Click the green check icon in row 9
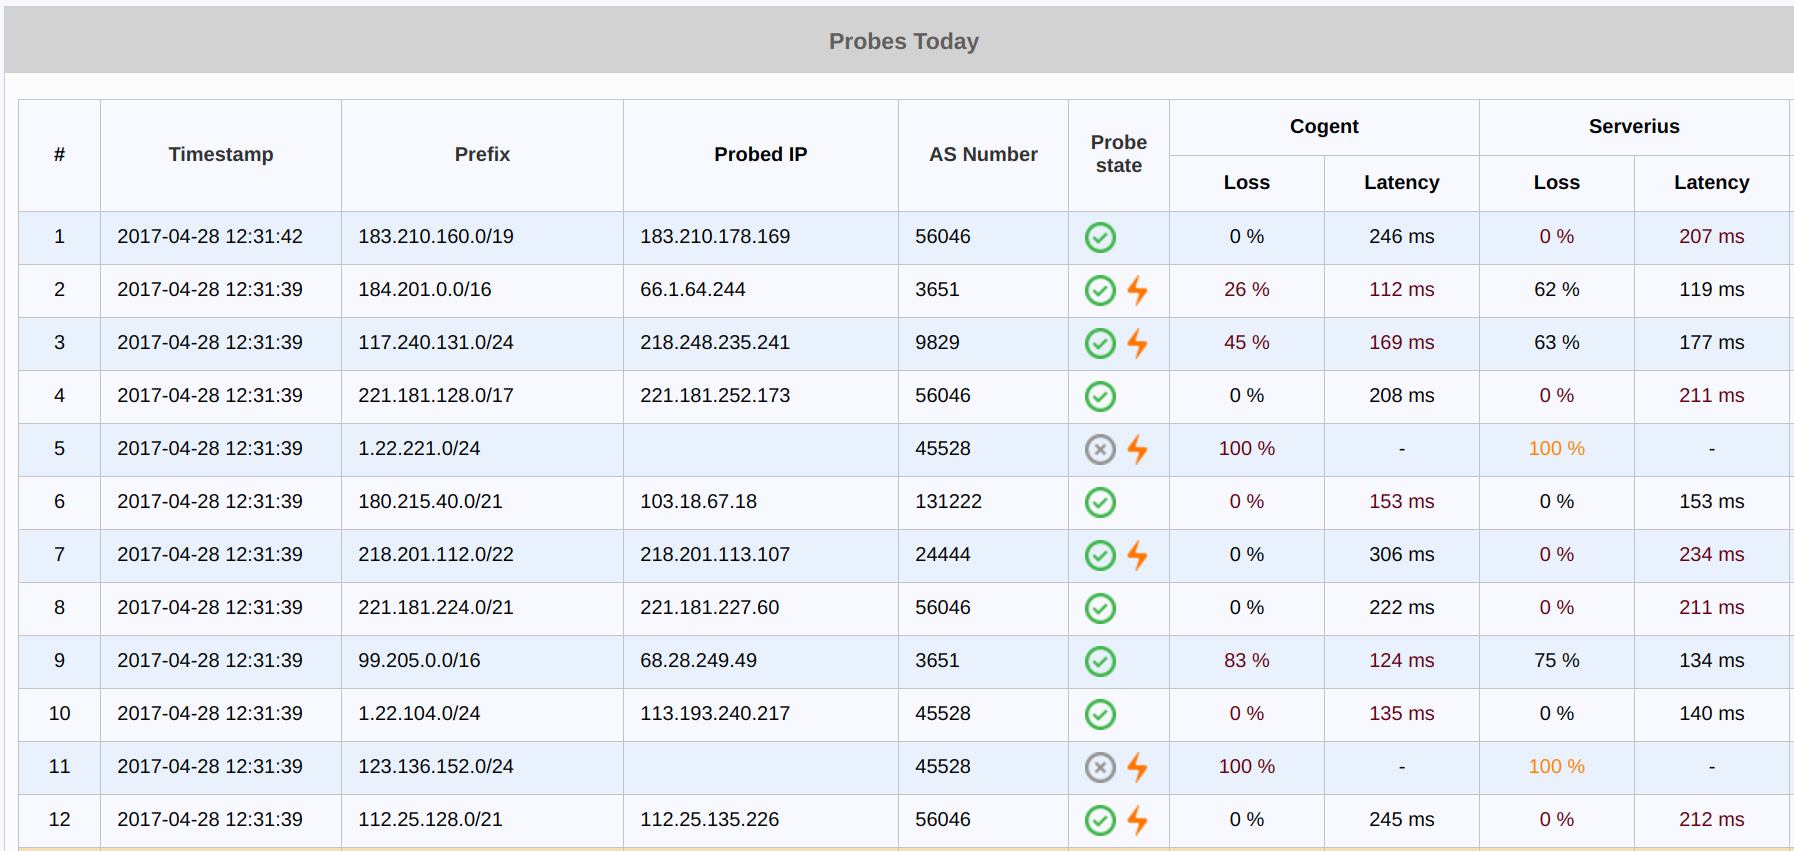The height and width of the screenshot is (851, 1794). [x=1100, y=661]
